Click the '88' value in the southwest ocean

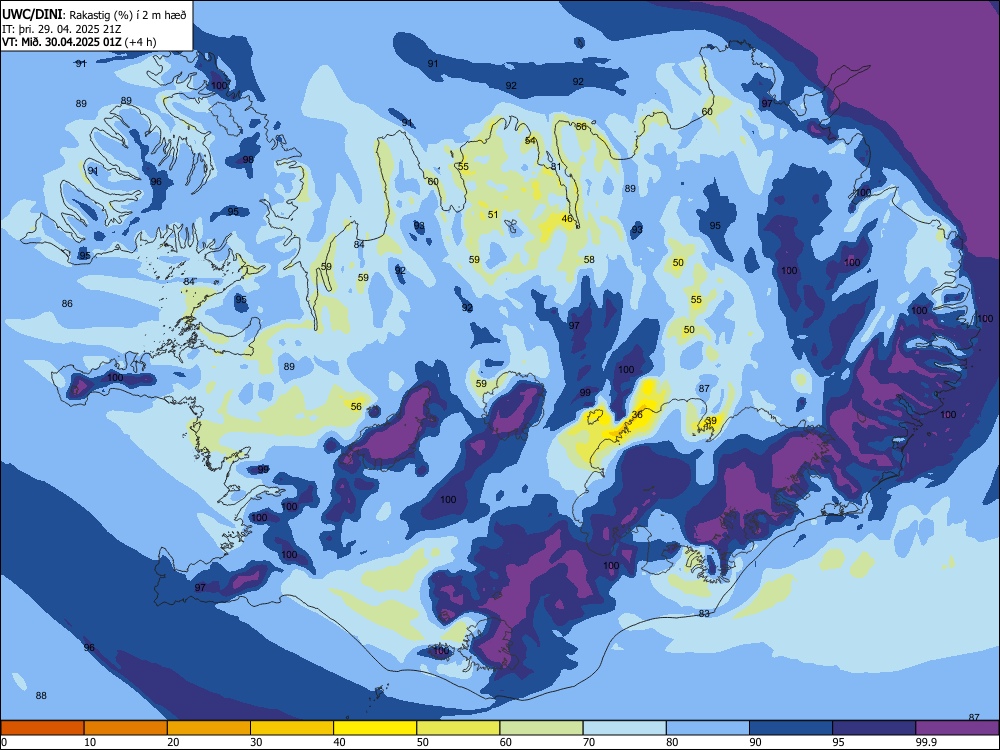(41, 696)
